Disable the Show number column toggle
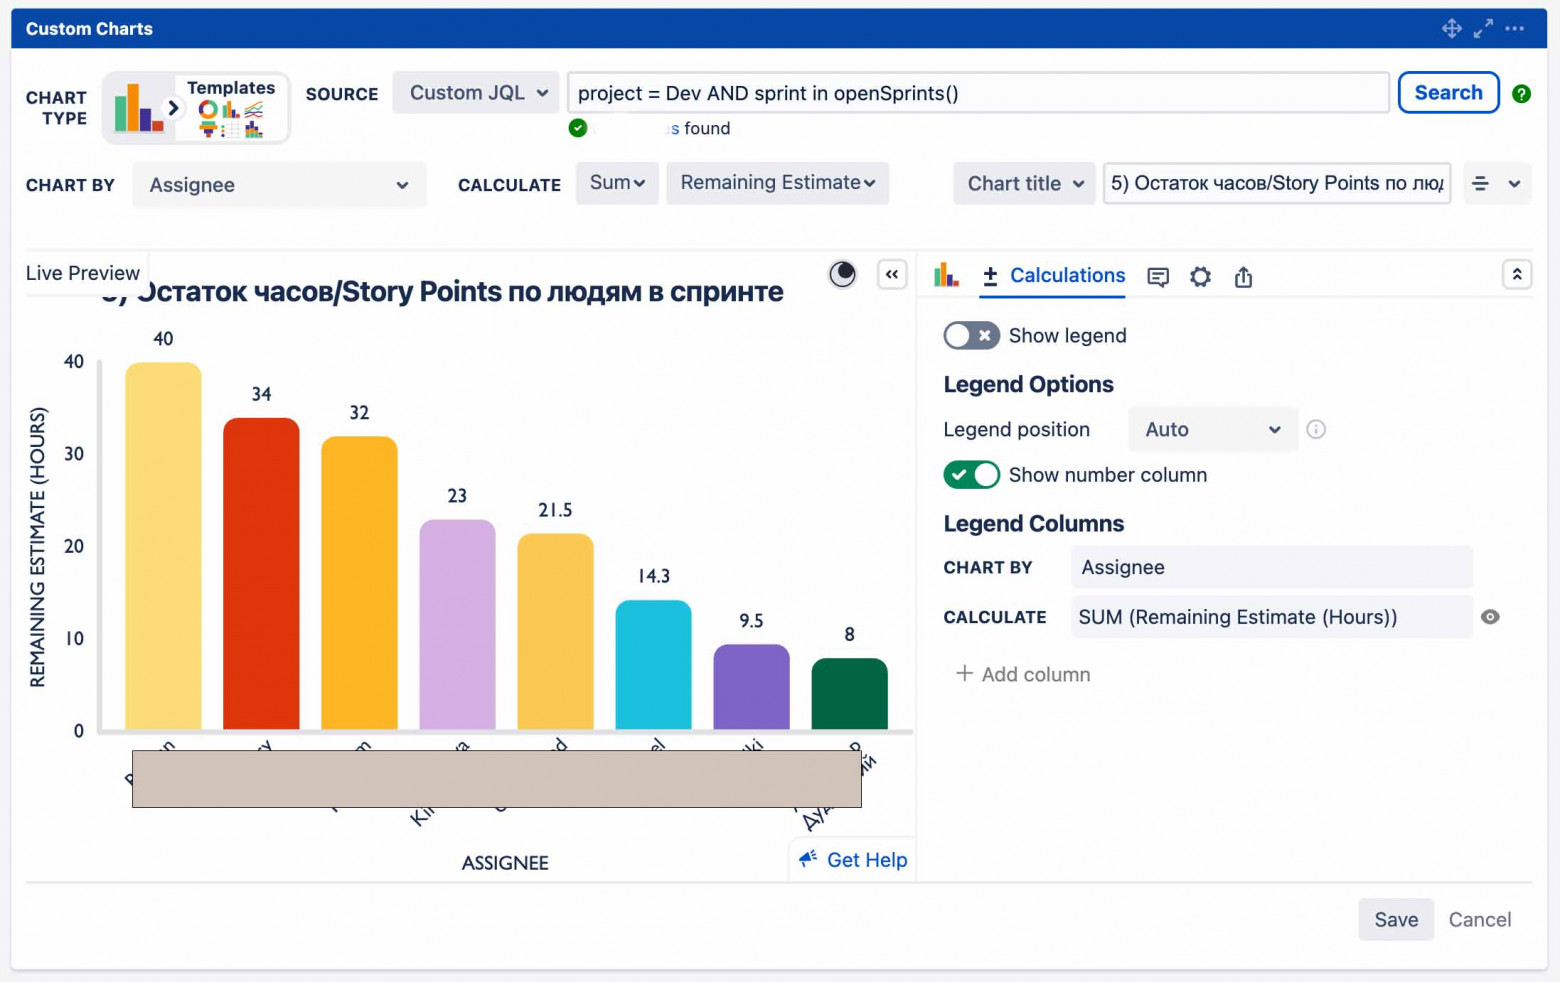This screenshot has height=982, width=1560. [x=971, y=475]
